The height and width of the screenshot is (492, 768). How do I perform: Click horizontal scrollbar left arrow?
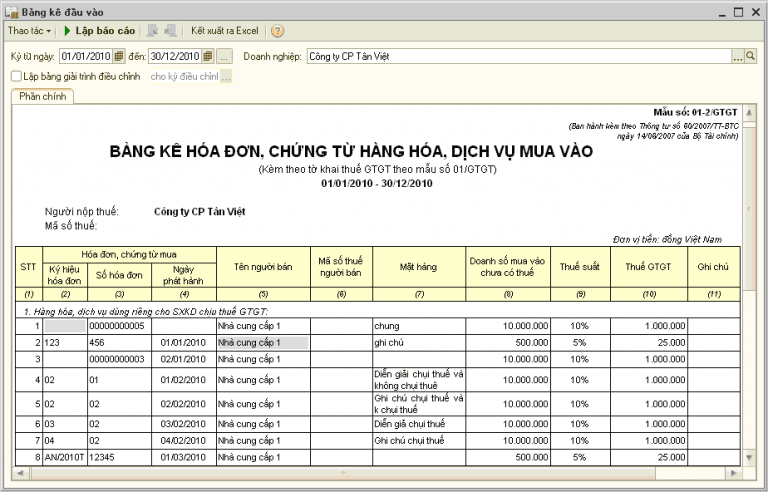(21, 473)
